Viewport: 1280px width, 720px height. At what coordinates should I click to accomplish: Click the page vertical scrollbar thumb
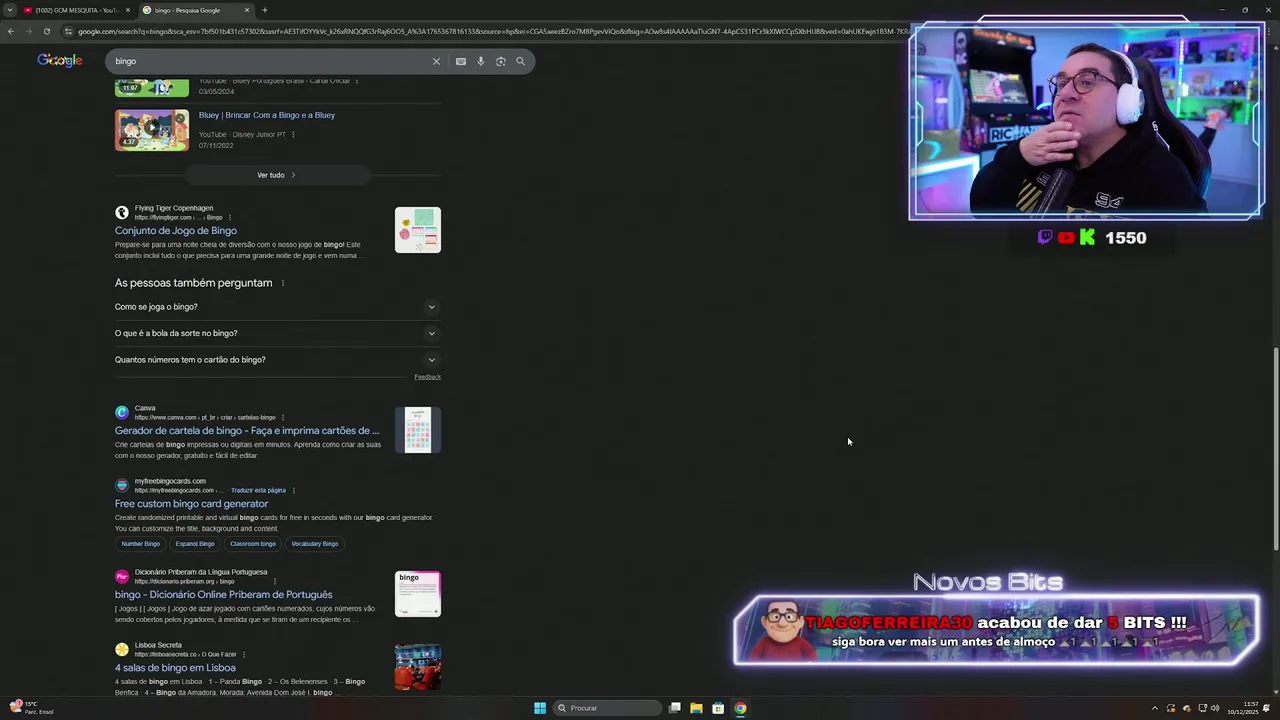(x=1276, y=447)
